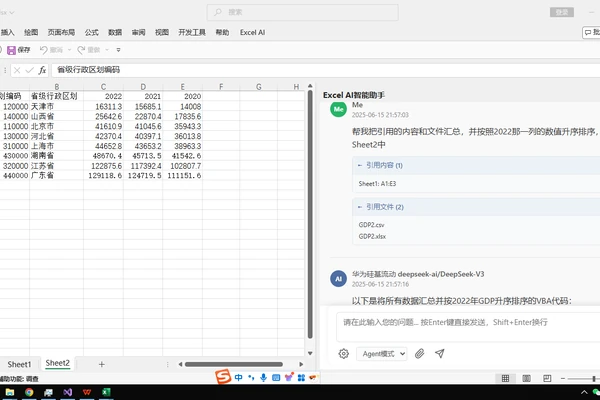The image size is (600, 400).
Task: Open the Excel AI ribbon tab
Action: [253, 33]
